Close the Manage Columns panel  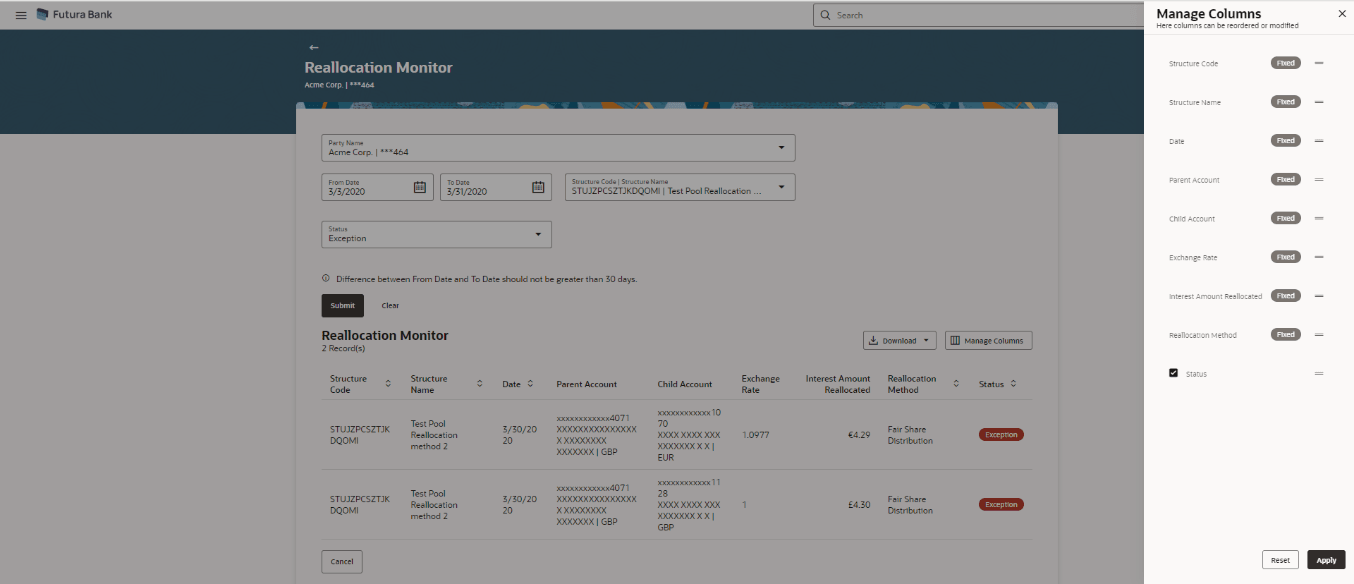1342,14
